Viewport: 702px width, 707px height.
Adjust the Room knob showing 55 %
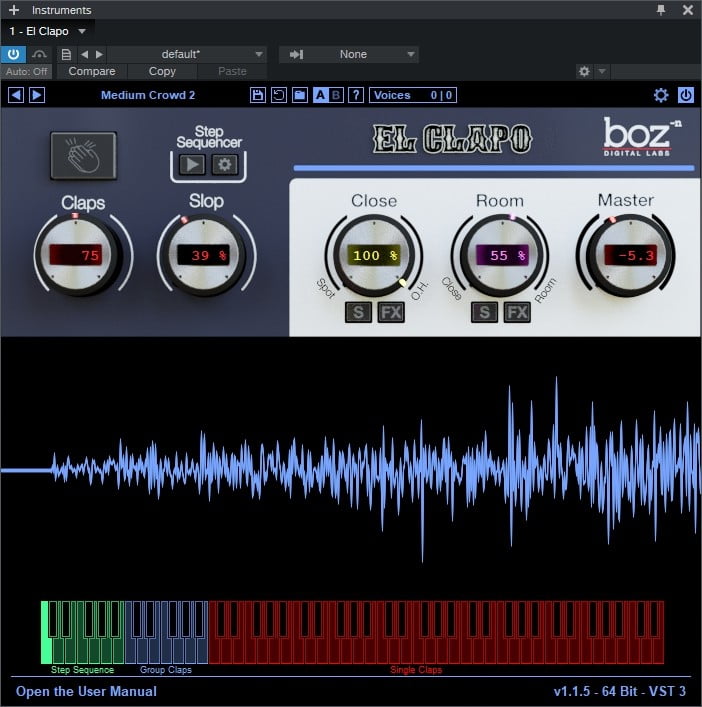coord(500,256)
